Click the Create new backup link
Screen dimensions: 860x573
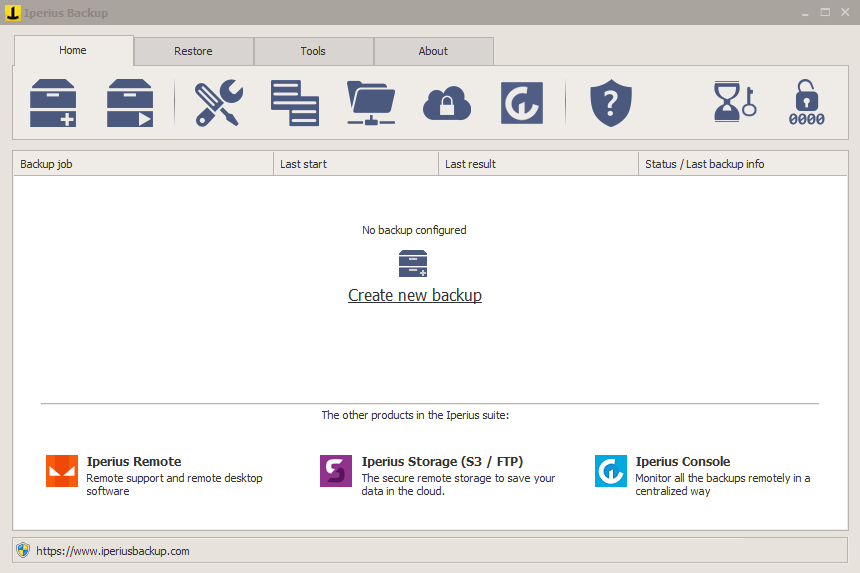click(415, 295)
